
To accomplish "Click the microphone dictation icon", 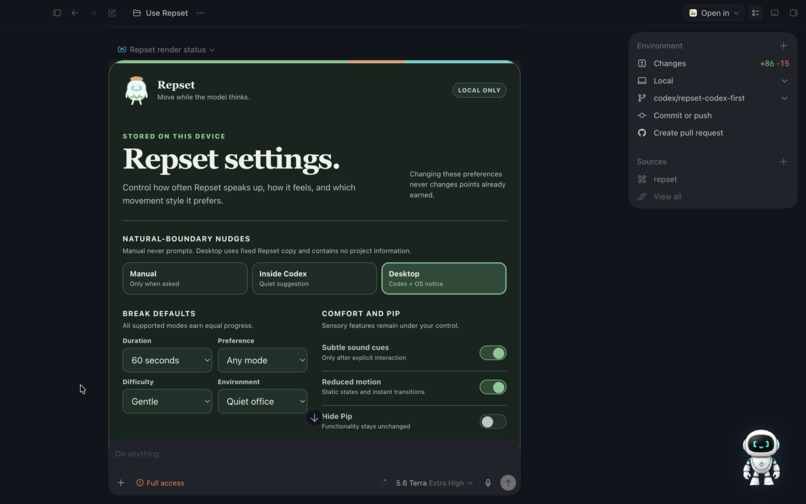I will pos(488,482).
